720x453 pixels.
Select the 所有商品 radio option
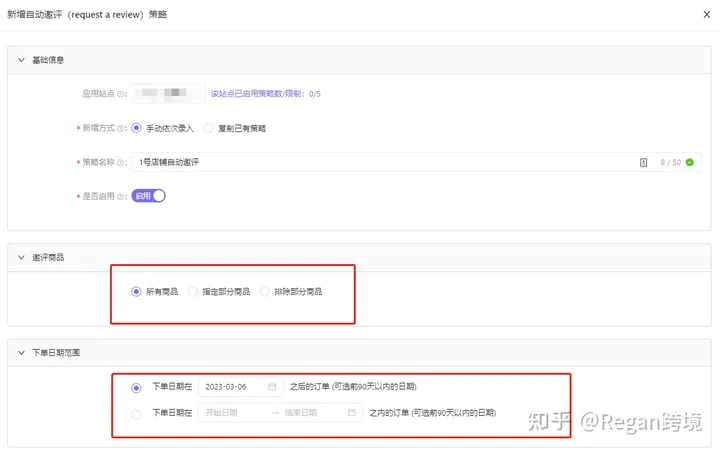tap(136, 291)
